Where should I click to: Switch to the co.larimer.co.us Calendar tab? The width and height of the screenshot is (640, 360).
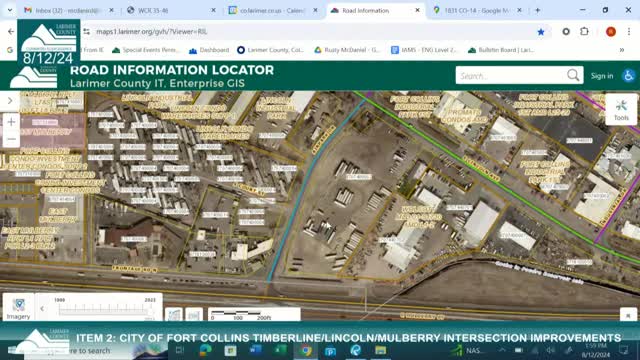click(273, 10)
